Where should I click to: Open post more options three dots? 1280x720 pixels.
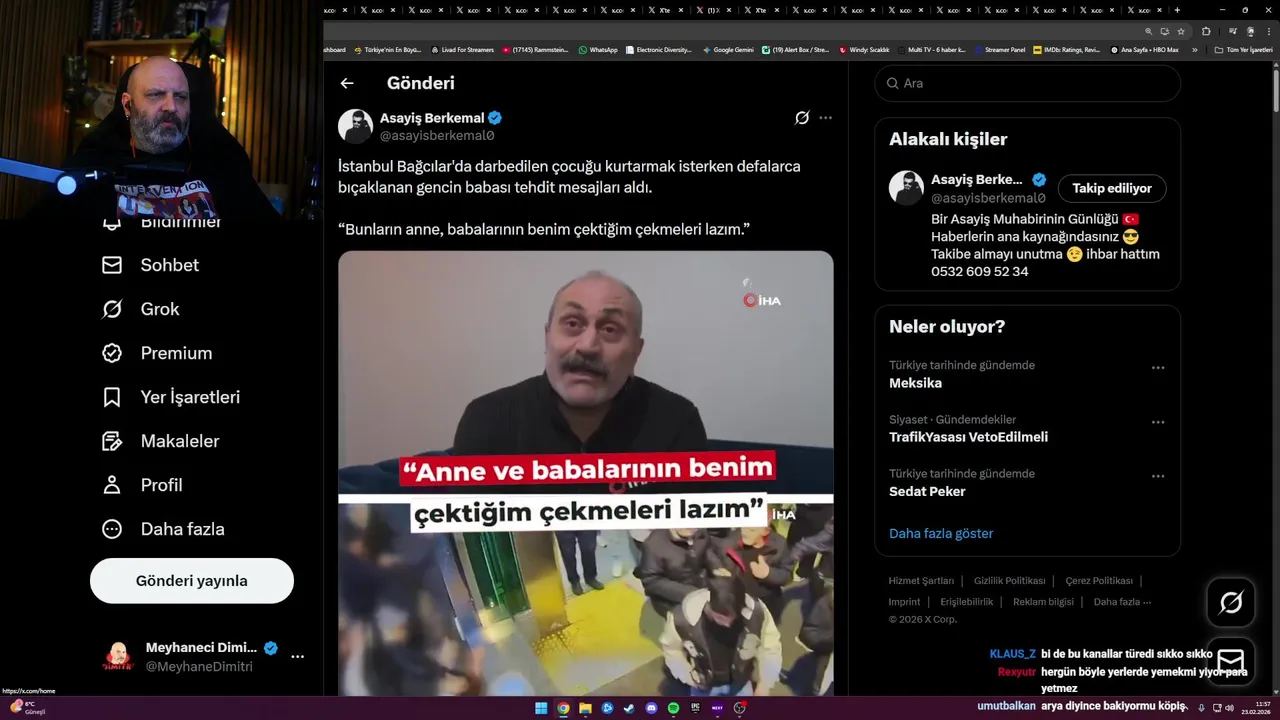tap(825, 118)
